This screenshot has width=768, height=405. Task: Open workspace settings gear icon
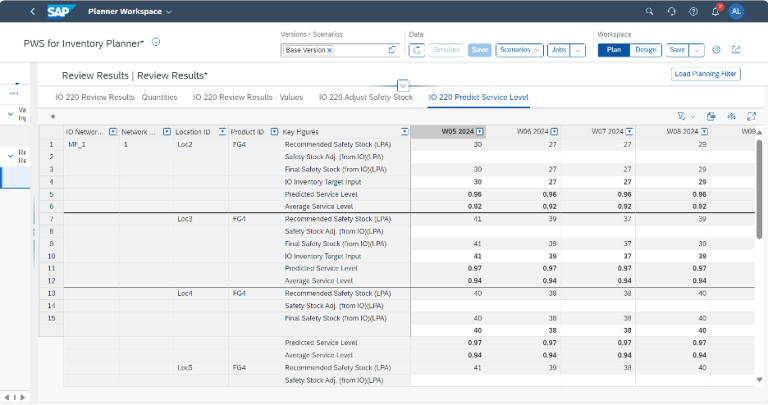tap(716, 49)
